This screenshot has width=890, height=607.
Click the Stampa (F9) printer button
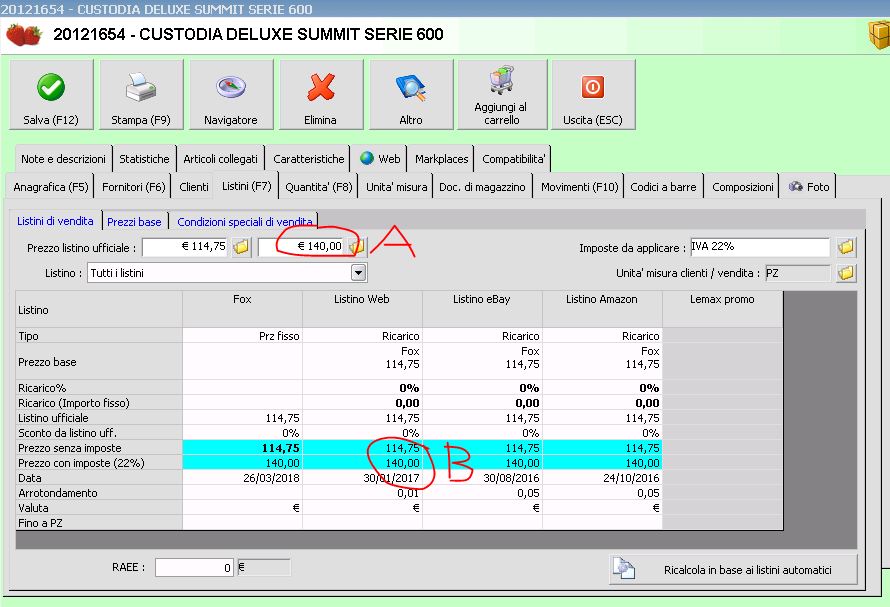pos(141,95)
